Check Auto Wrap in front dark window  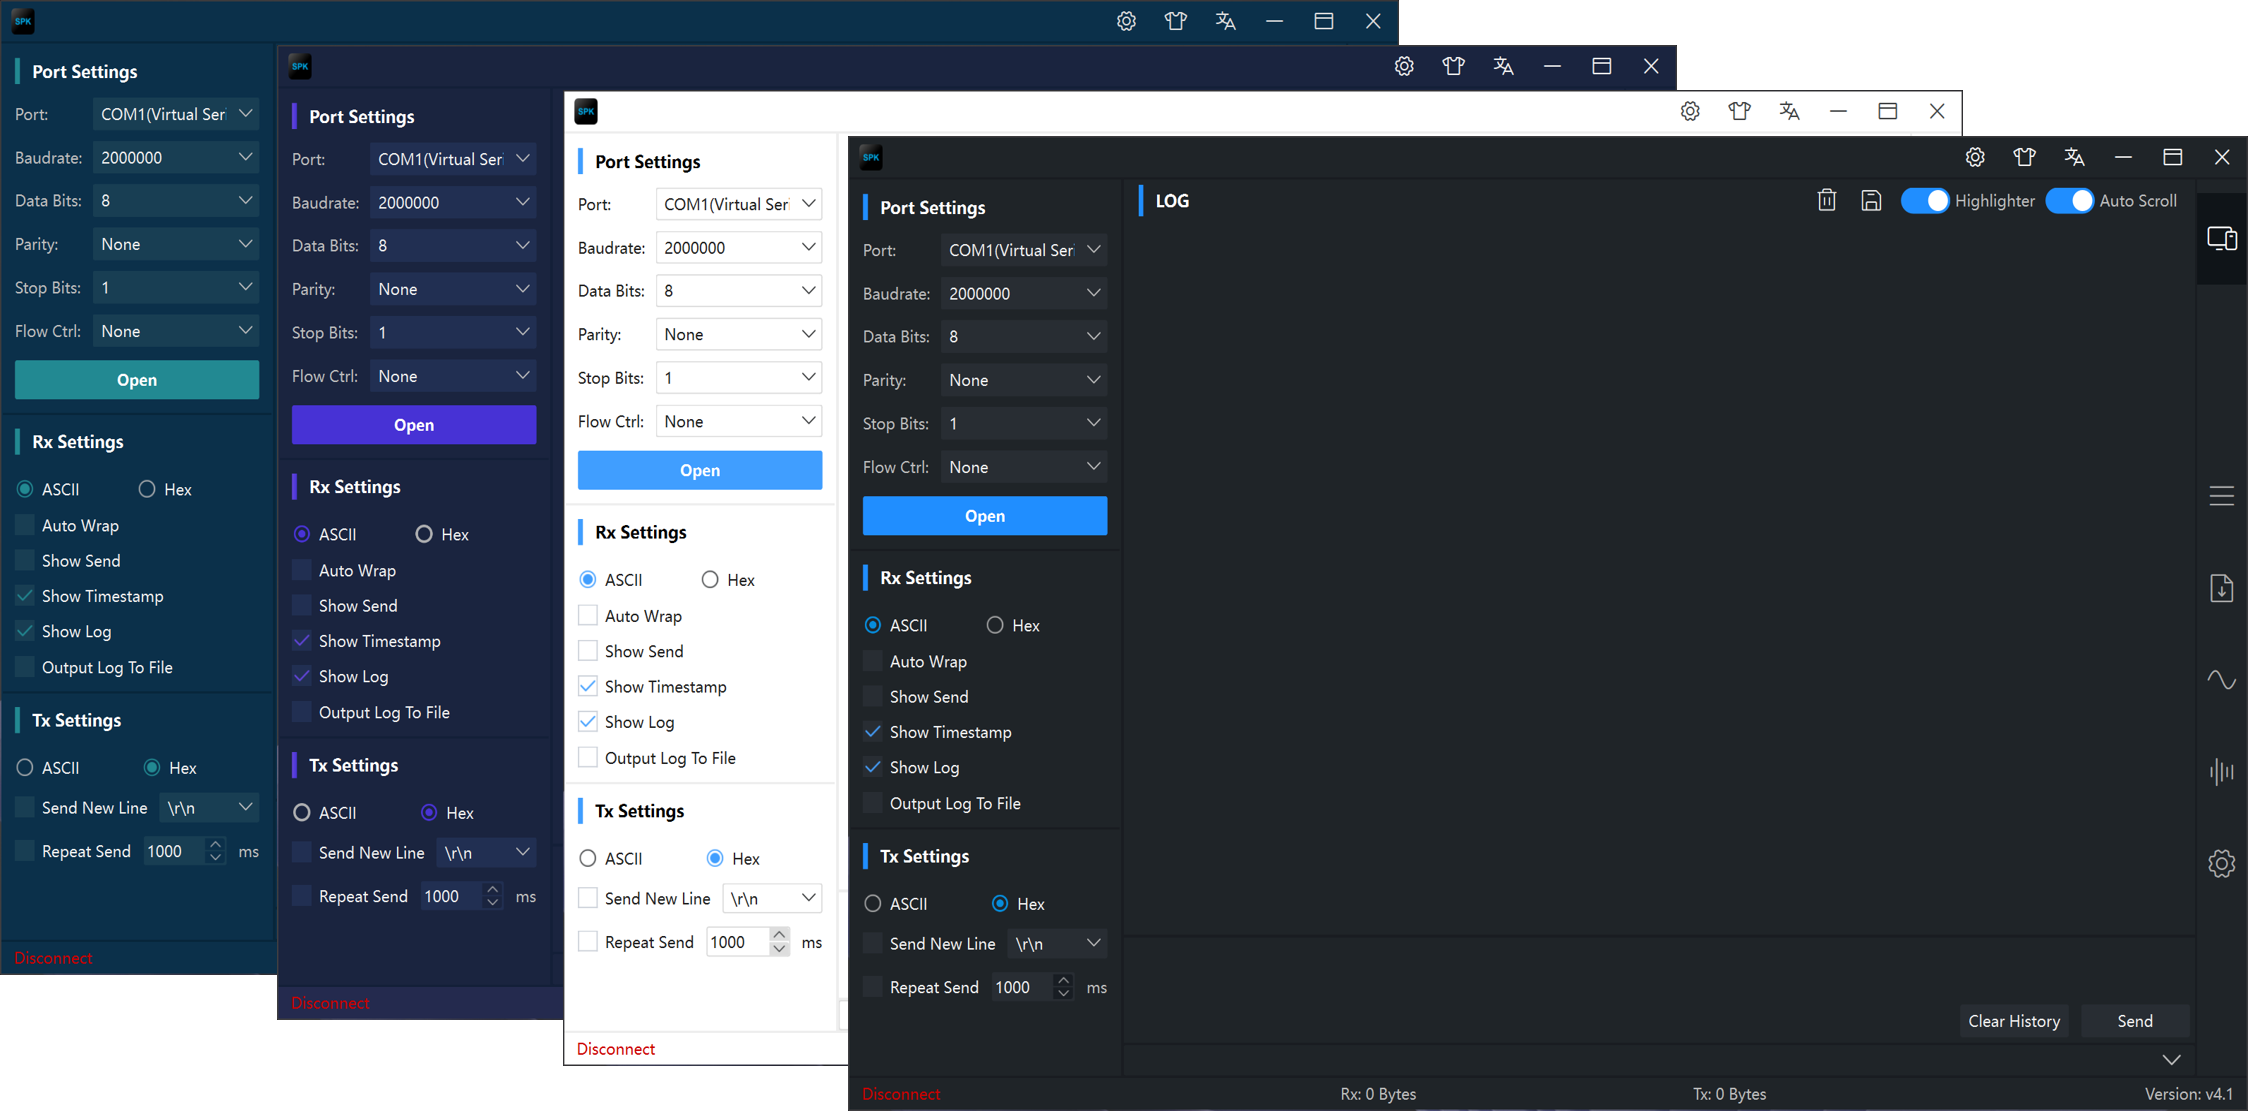(x=873, y=661)
